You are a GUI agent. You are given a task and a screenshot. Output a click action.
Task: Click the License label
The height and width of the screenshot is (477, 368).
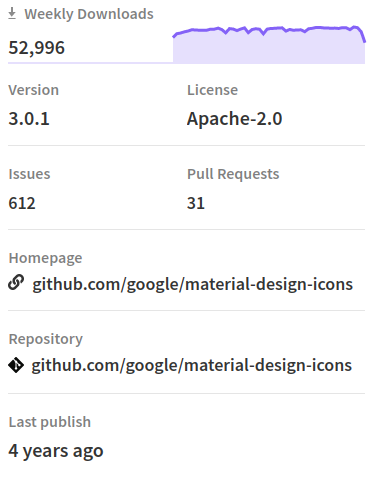click(213, 90)
